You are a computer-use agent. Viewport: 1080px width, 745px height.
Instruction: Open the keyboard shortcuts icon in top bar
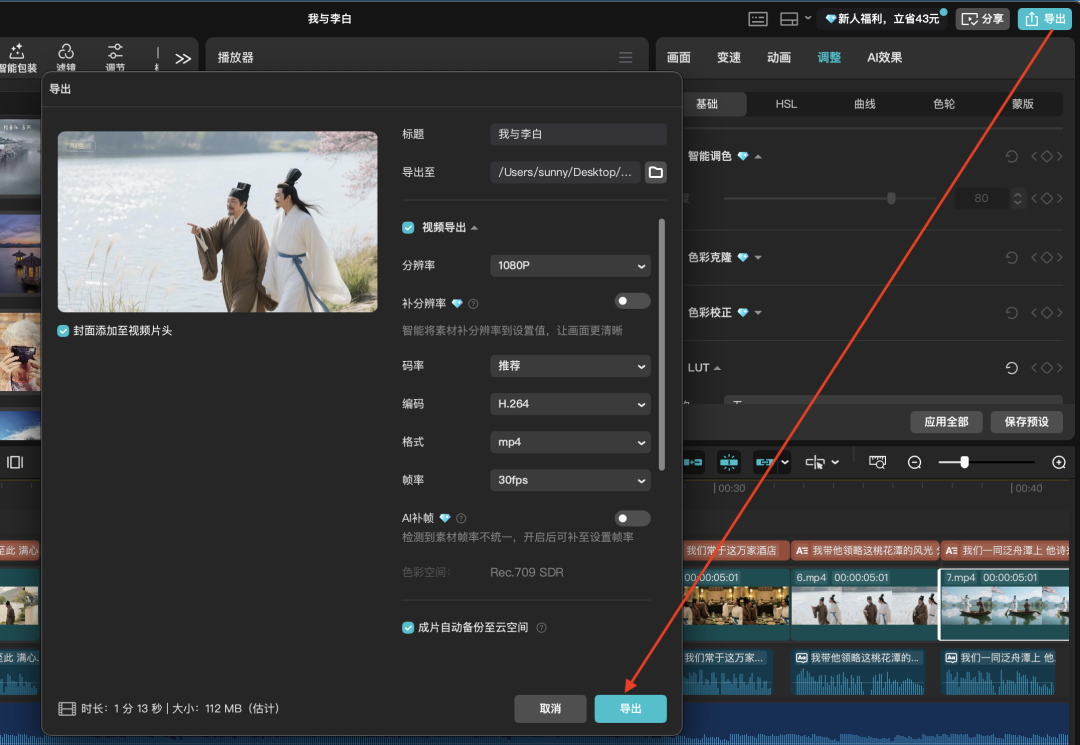click(x=758, y=19)
